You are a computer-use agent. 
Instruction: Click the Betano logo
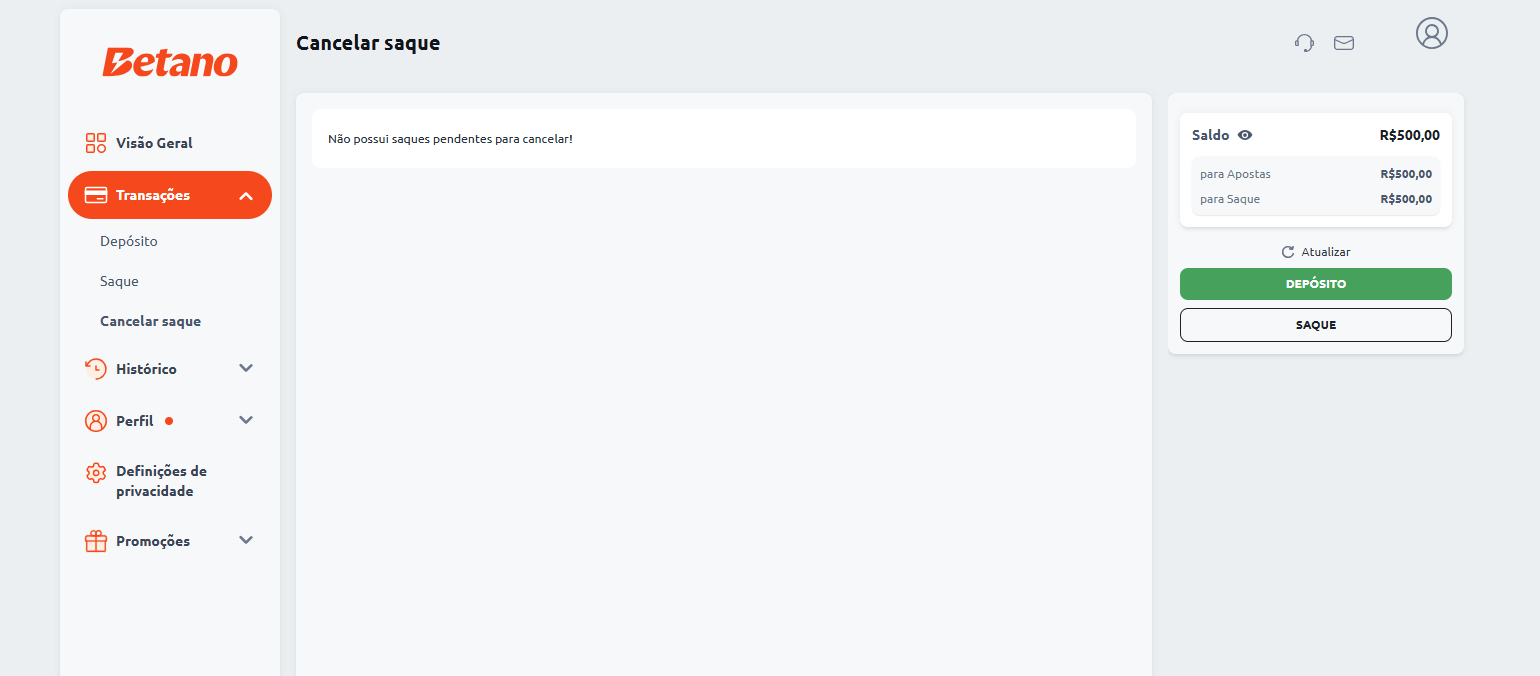coord(170,62)
